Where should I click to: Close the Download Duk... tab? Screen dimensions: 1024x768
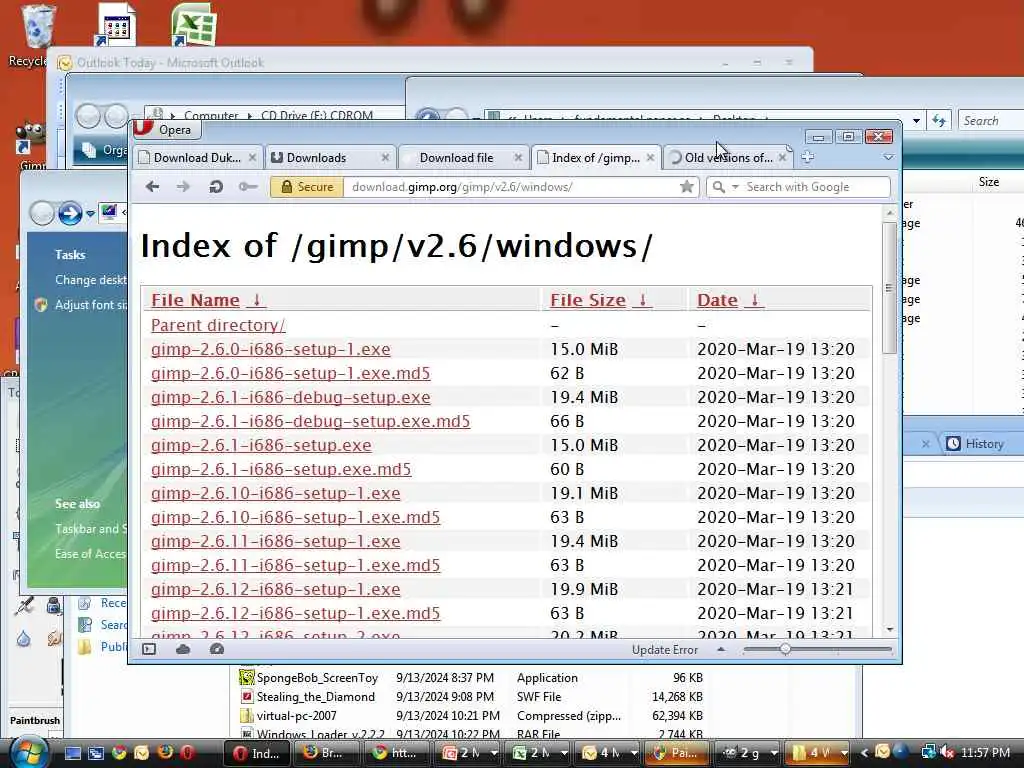(x=253, y=157)
